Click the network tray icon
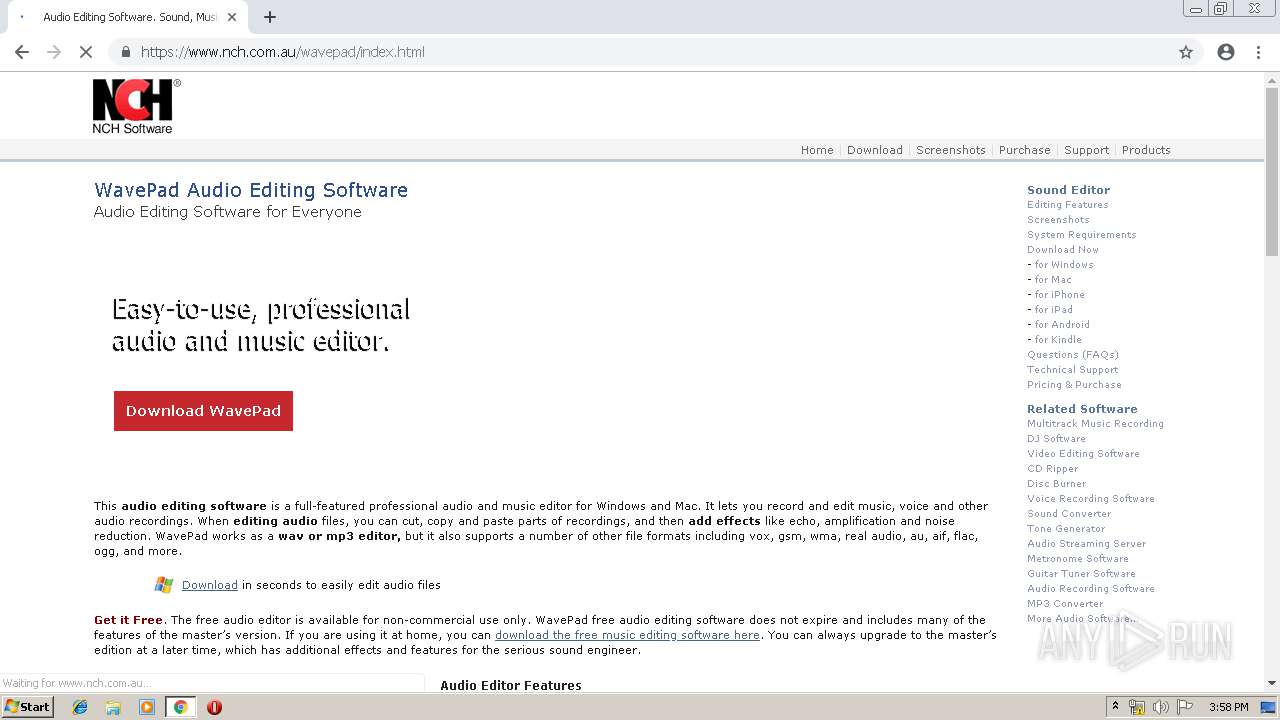This screenshot has height=720, width=1280. [1137, 707]
